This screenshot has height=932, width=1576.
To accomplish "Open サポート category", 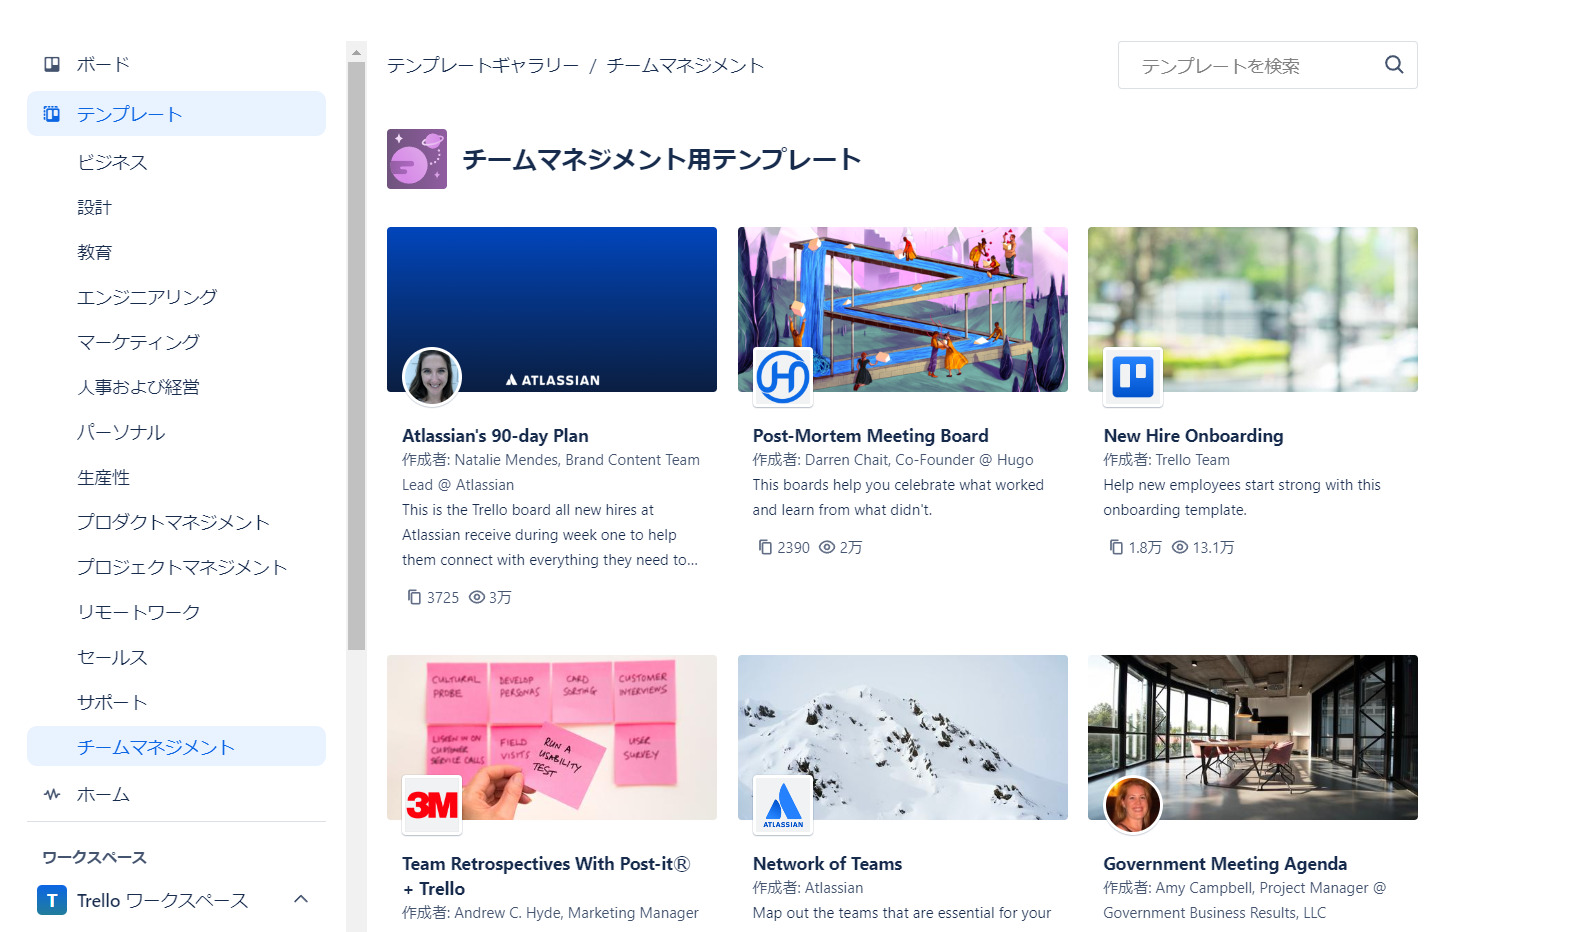I will pyautogui.click(x=112, y=702).
